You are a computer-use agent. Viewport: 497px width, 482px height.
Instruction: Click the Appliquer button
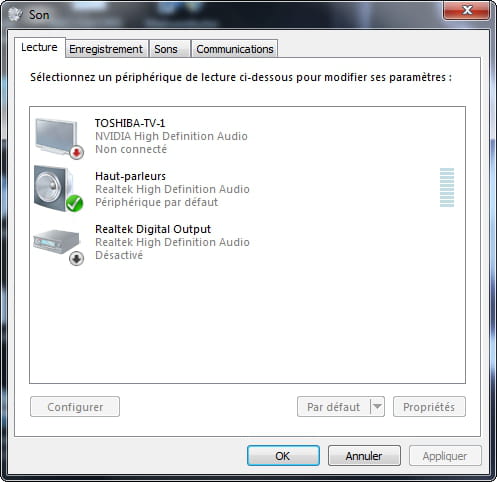[x=445, y=456]
